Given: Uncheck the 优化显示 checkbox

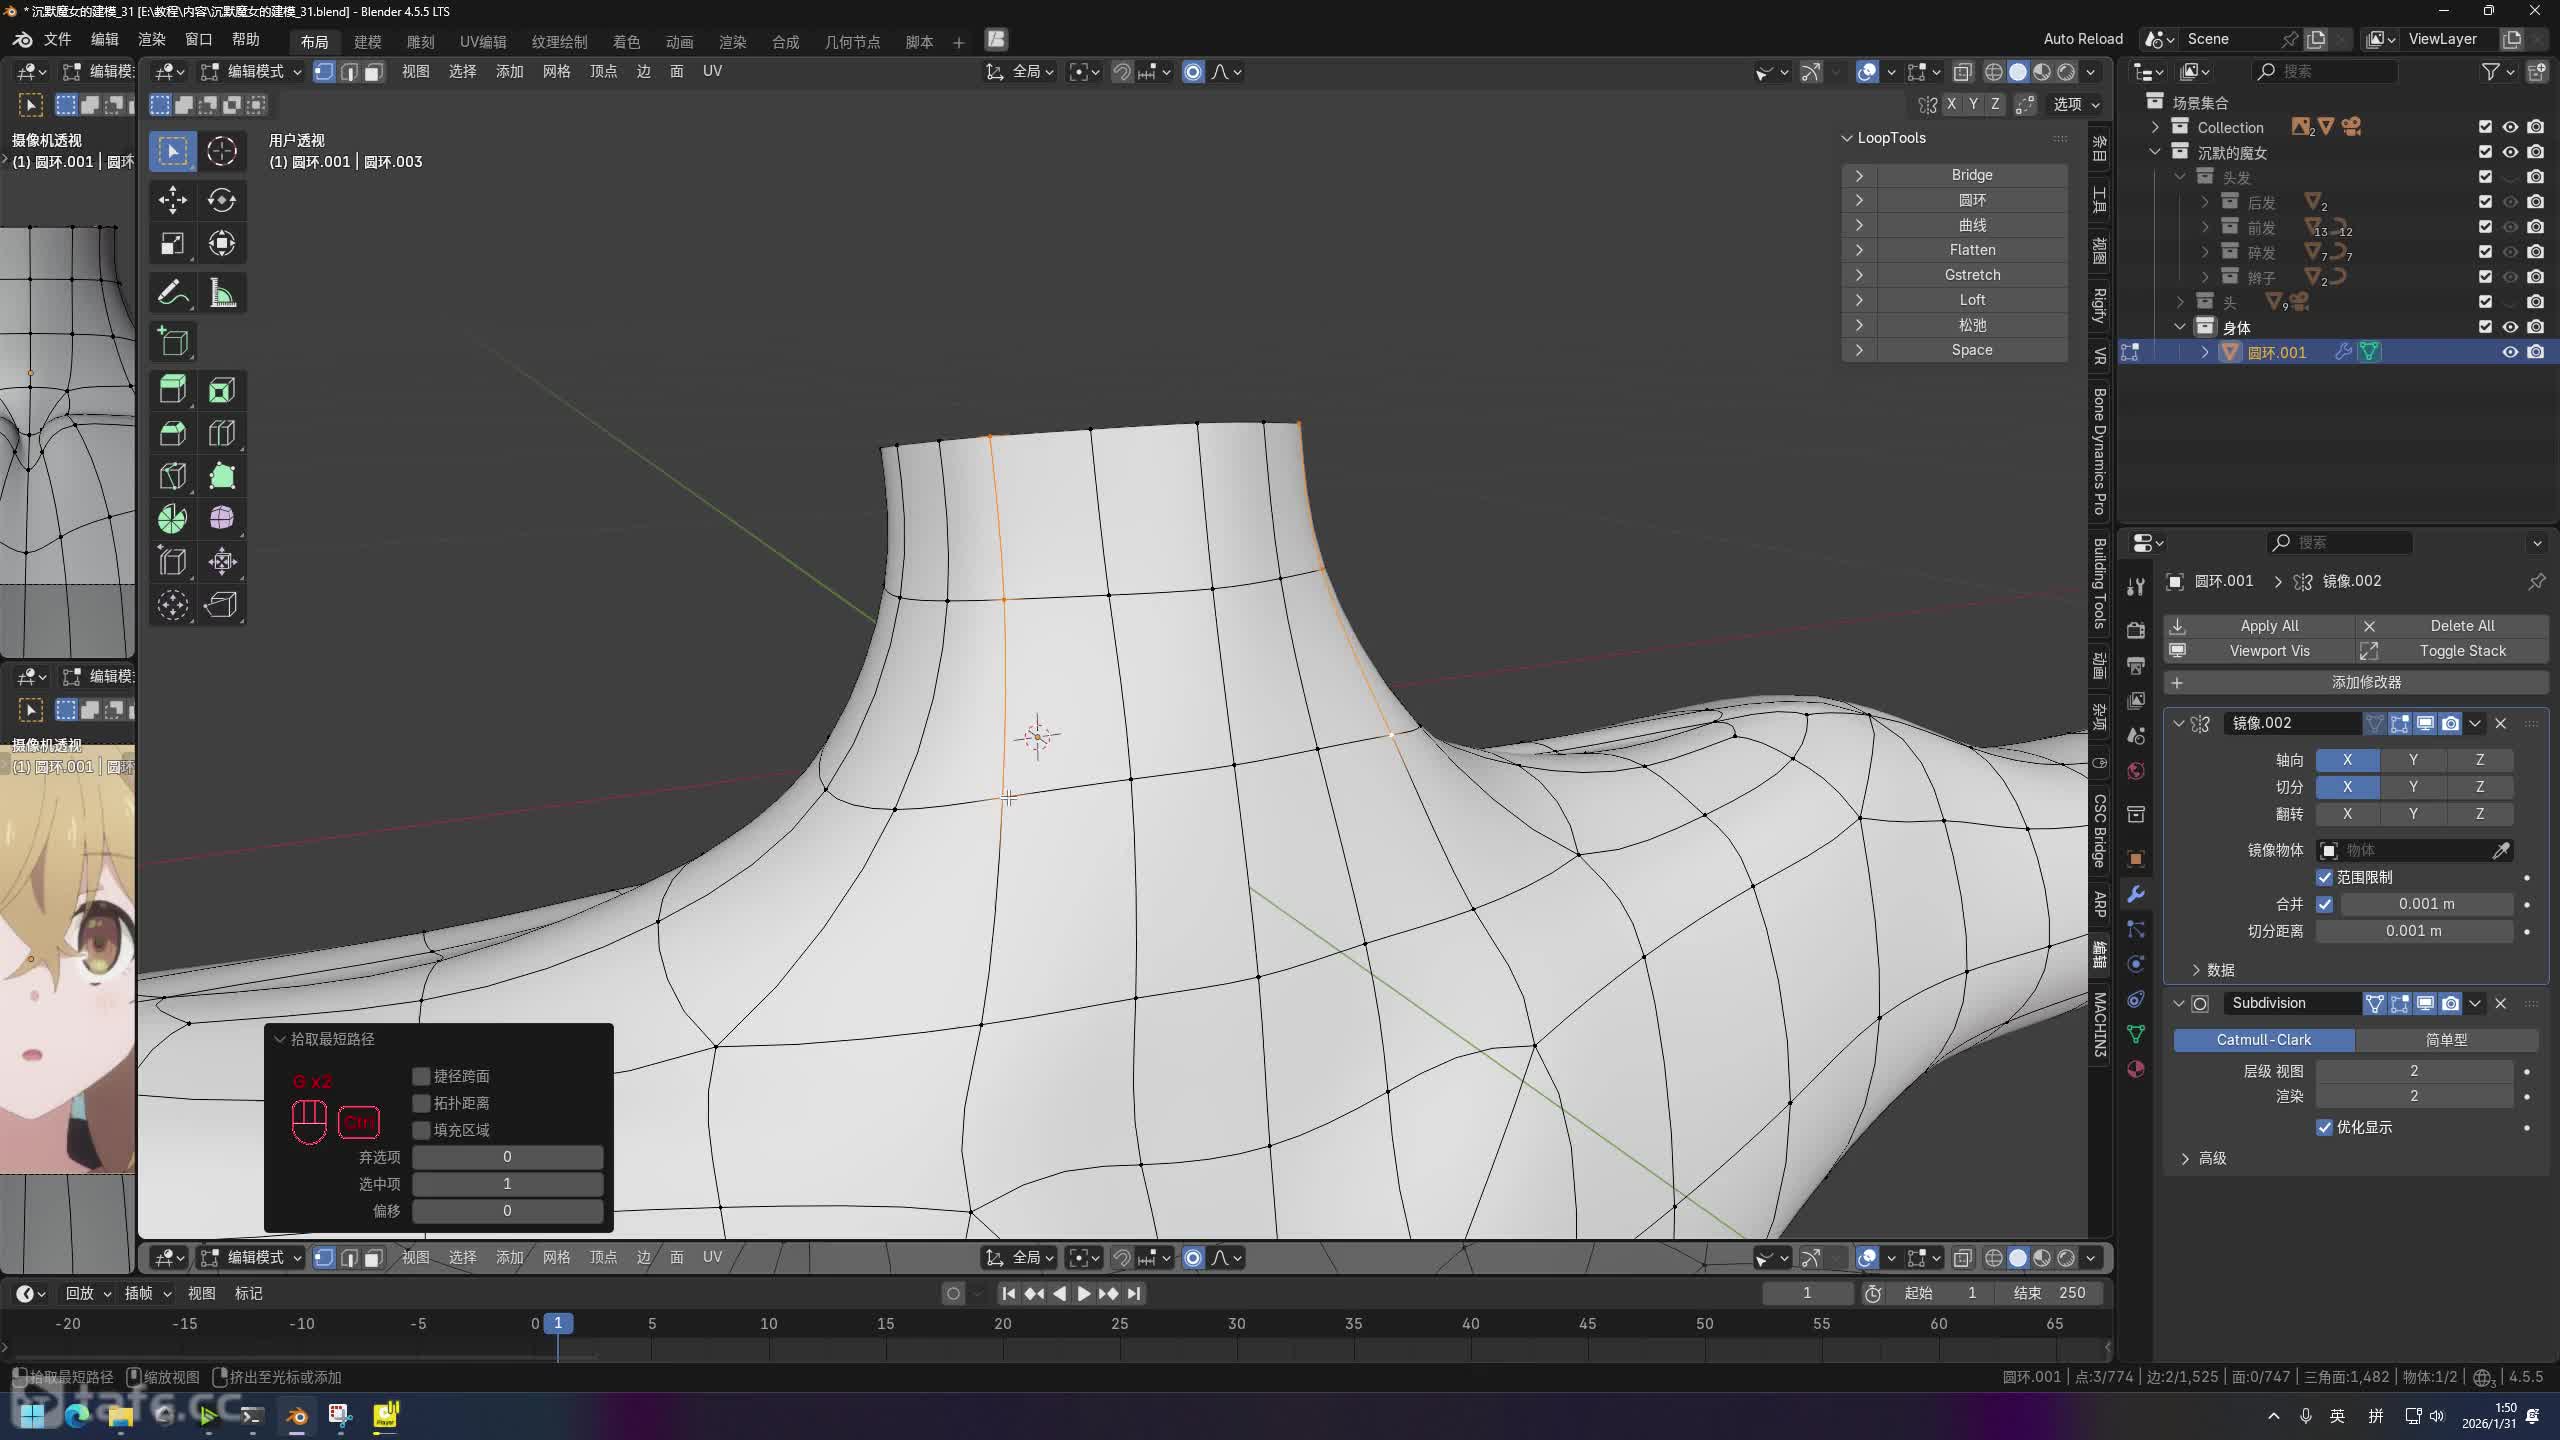Looking at the screenshot, I should (2324, 1127).
